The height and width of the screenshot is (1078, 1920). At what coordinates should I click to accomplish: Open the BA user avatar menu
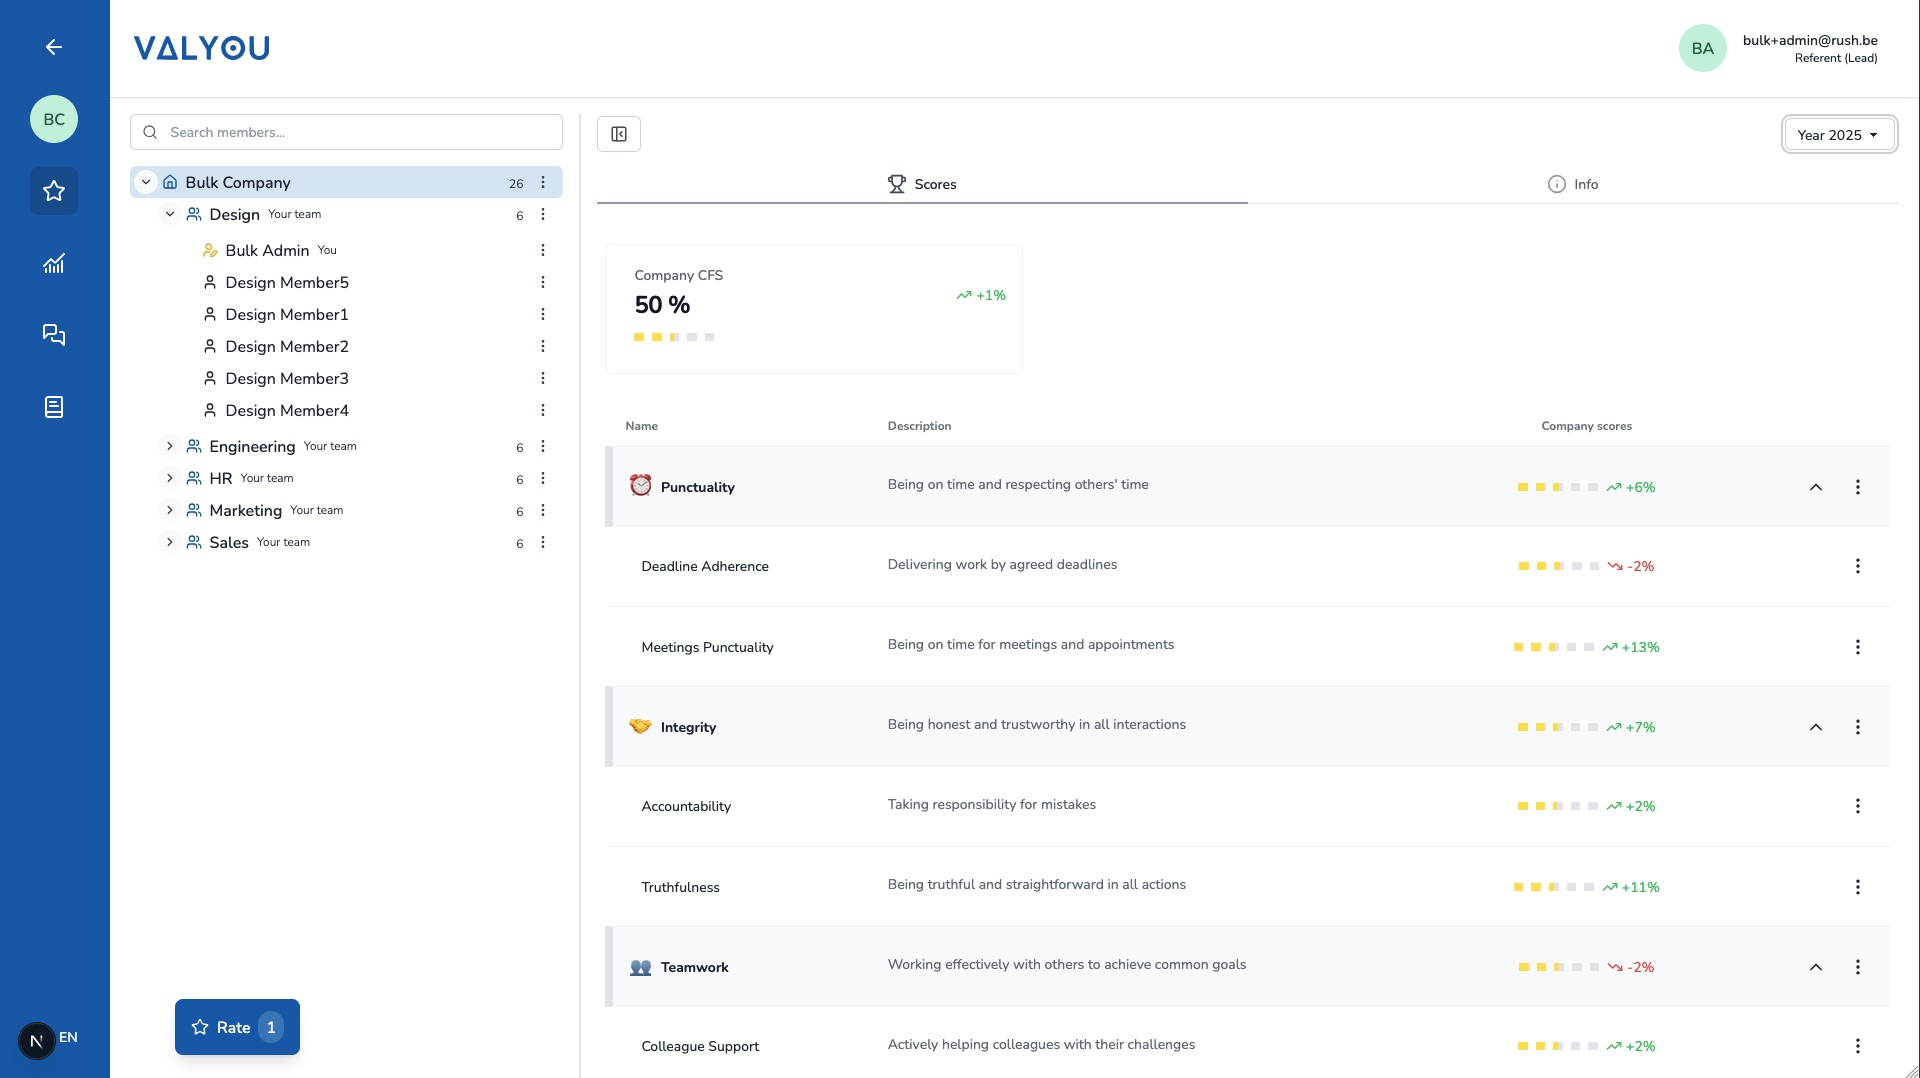1702,48
